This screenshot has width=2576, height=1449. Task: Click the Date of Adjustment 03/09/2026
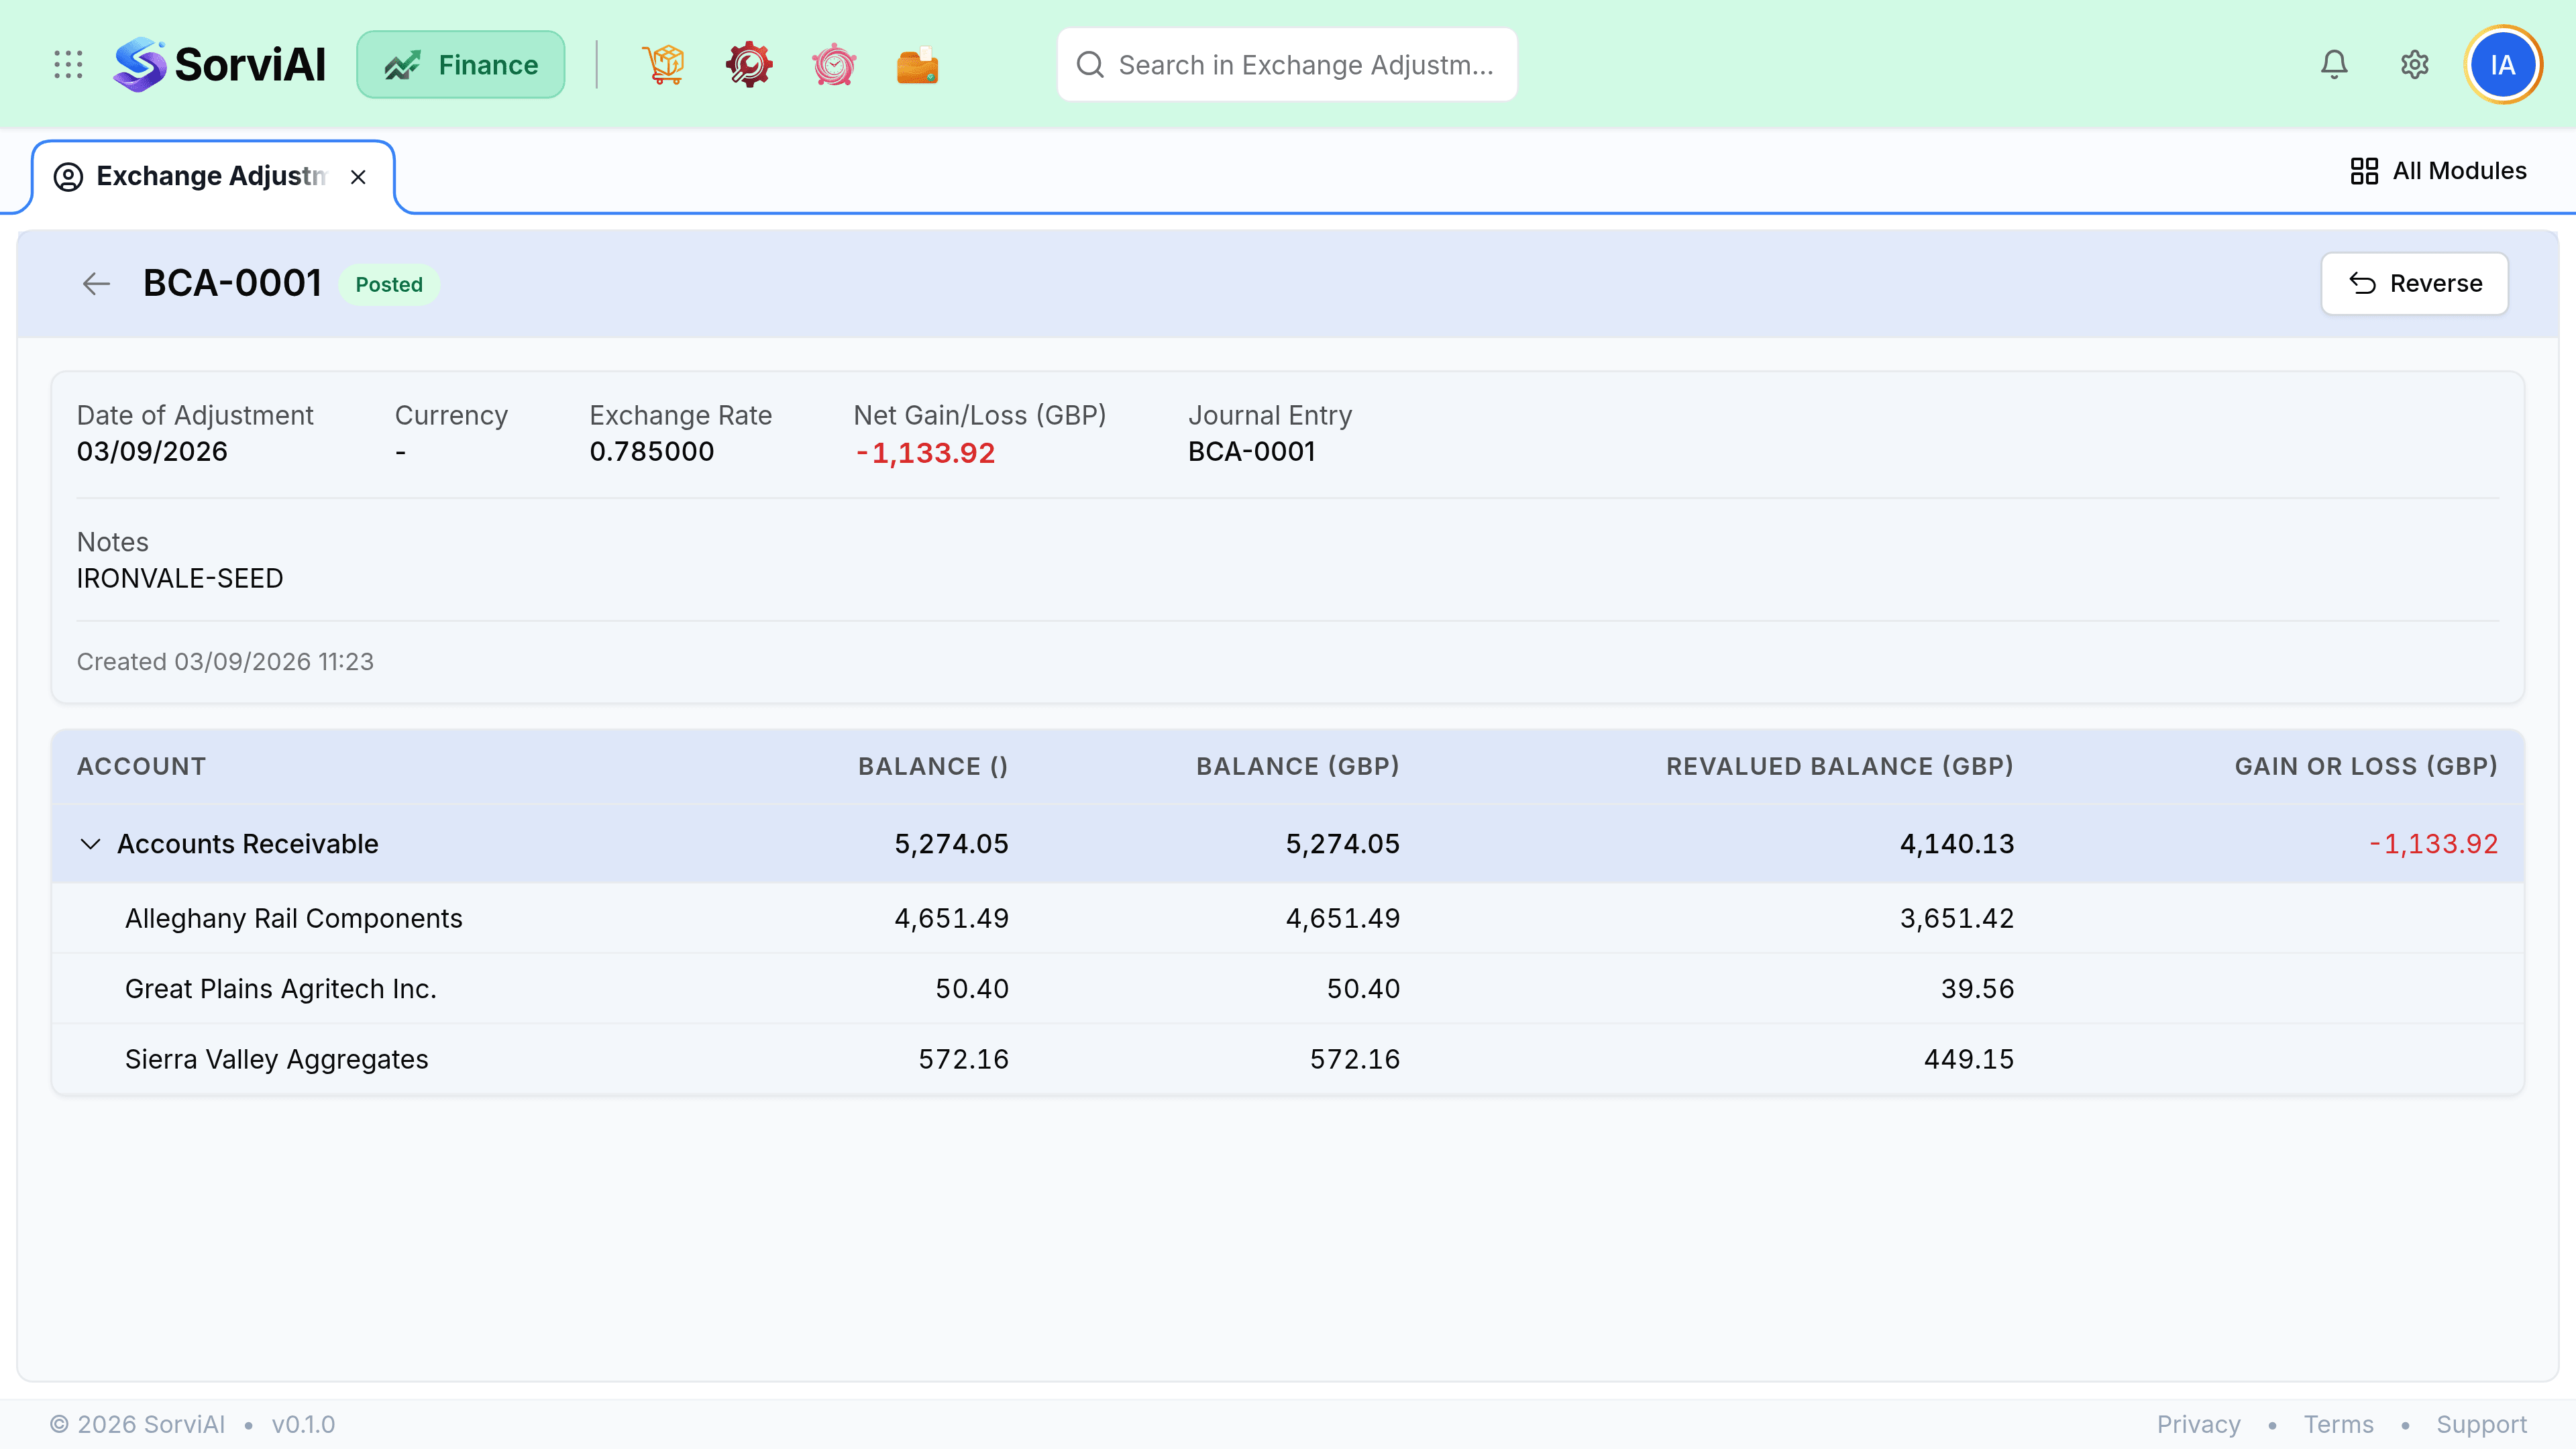click(x=152, y=452)
